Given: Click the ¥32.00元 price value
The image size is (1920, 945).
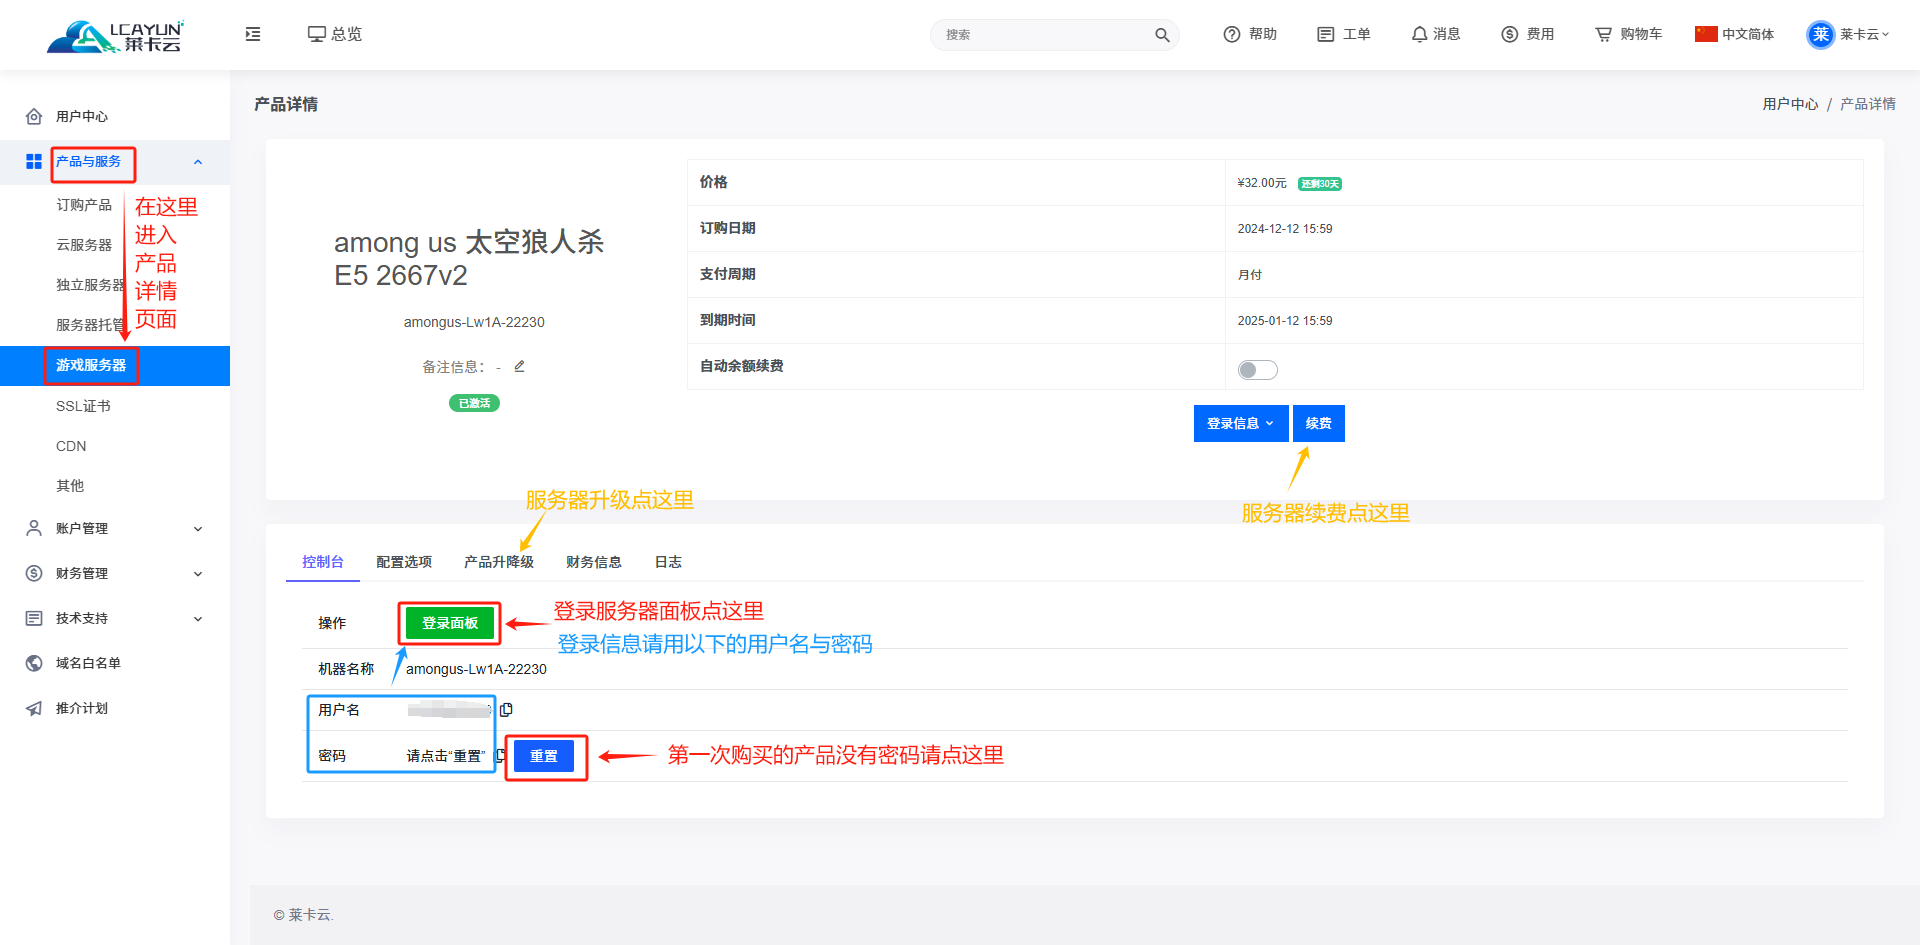Looking at the screenshot, I should pyautogui.click(x=1262, y=183).
